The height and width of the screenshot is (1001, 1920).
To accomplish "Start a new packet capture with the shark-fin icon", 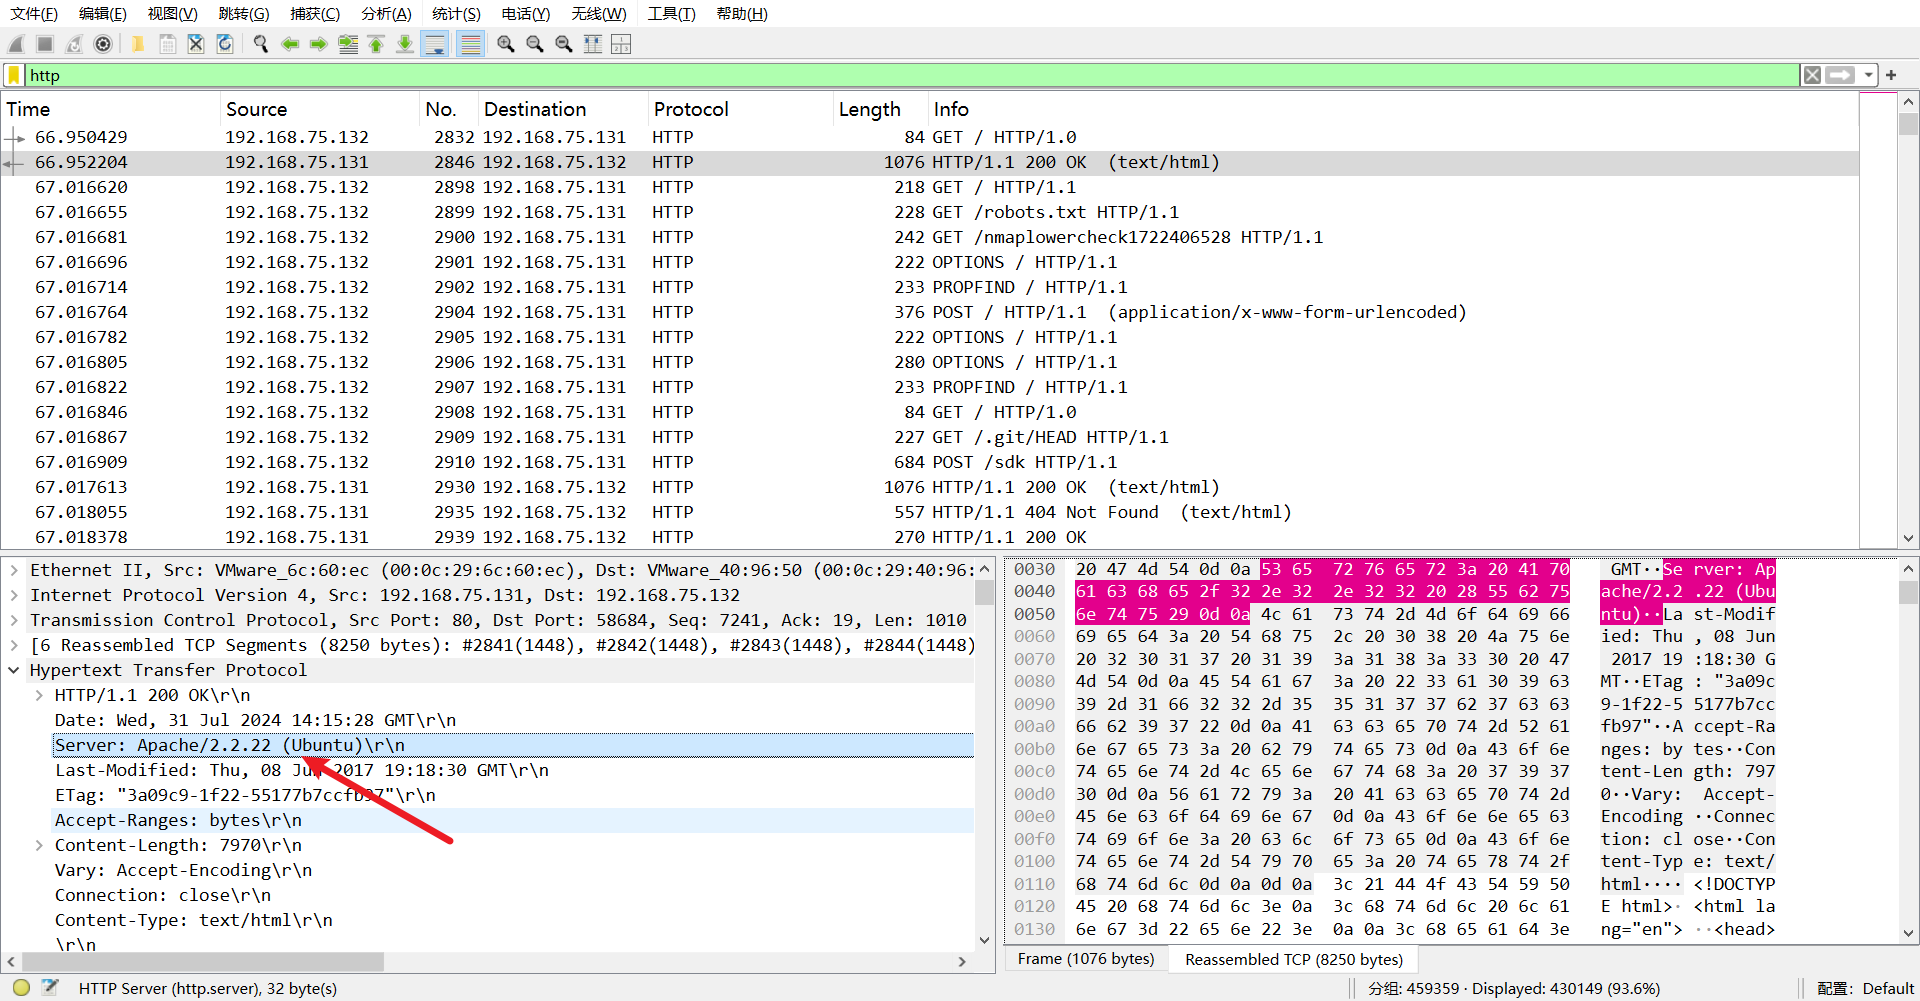I will click(16, 44).
